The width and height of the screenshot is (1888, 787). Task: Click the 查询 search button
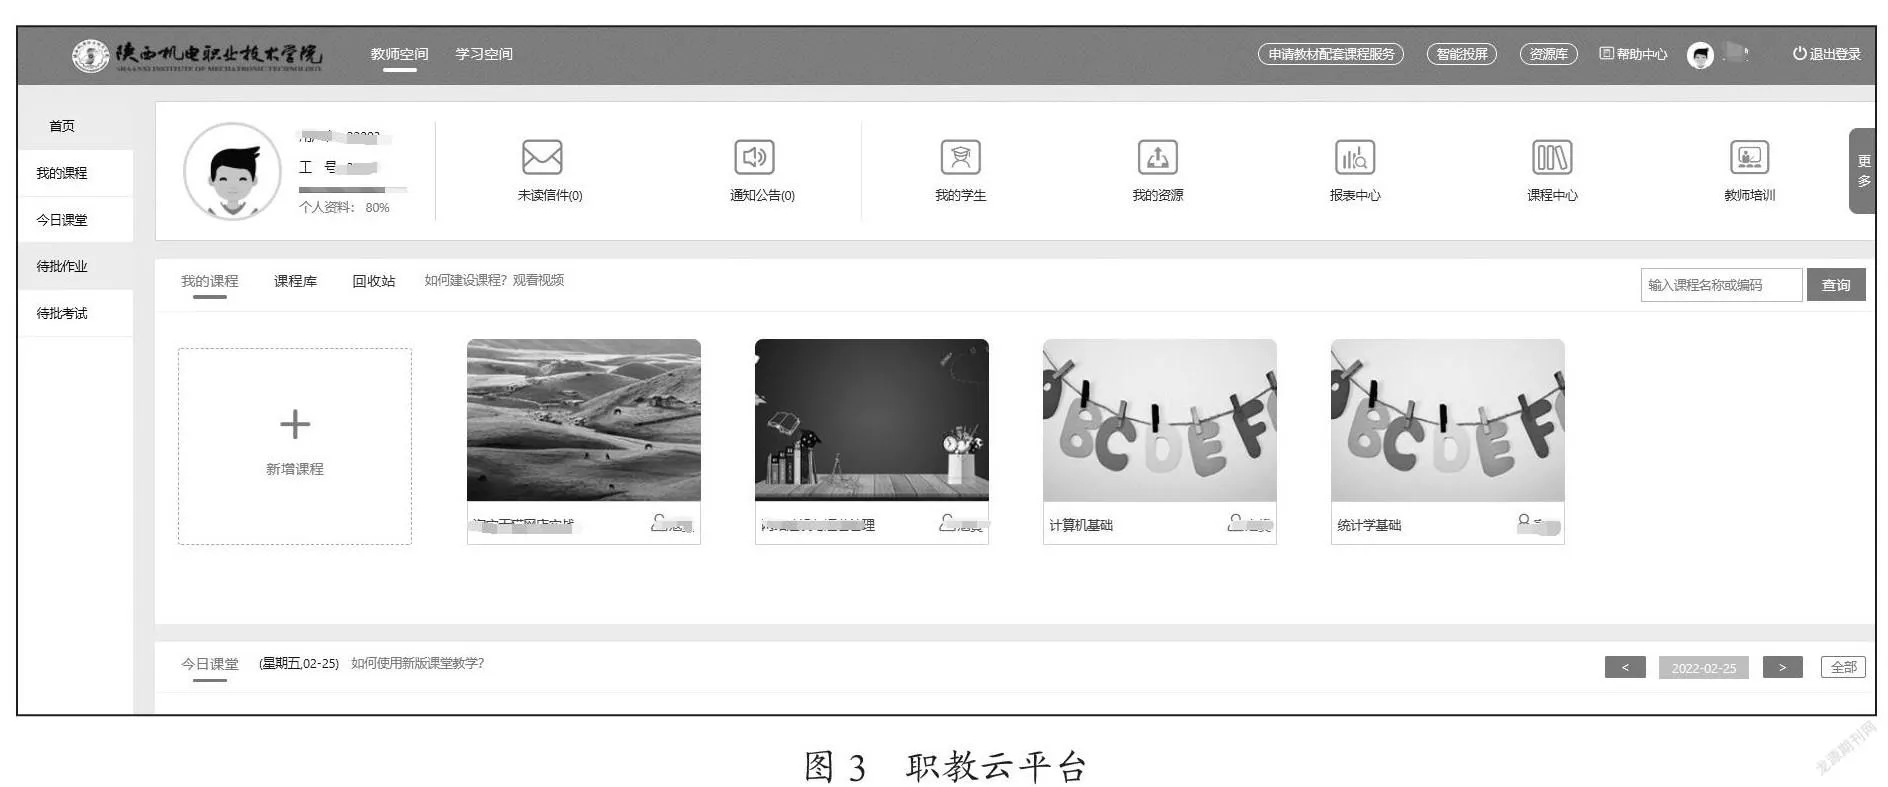tap(1835, 285)
